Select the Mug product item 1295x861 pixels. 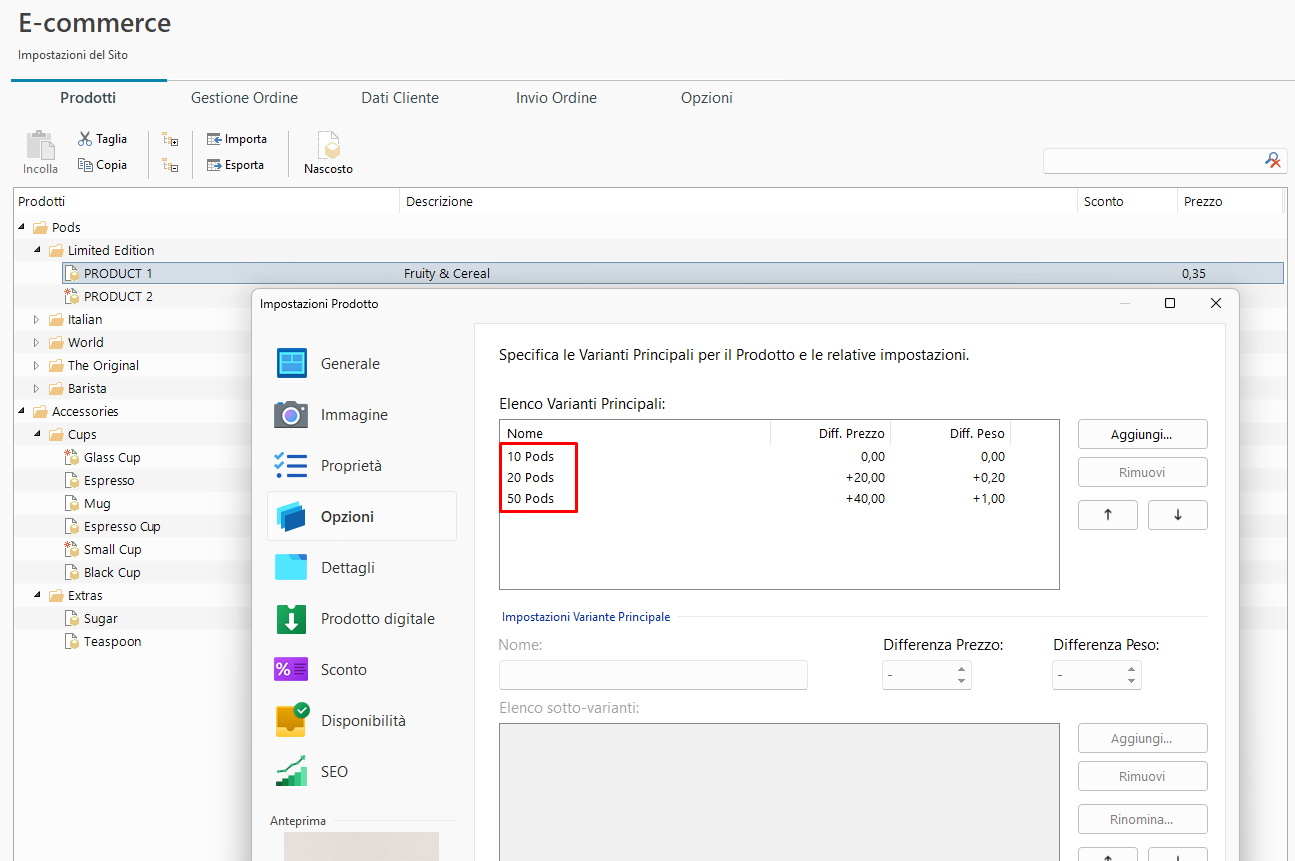97,503
